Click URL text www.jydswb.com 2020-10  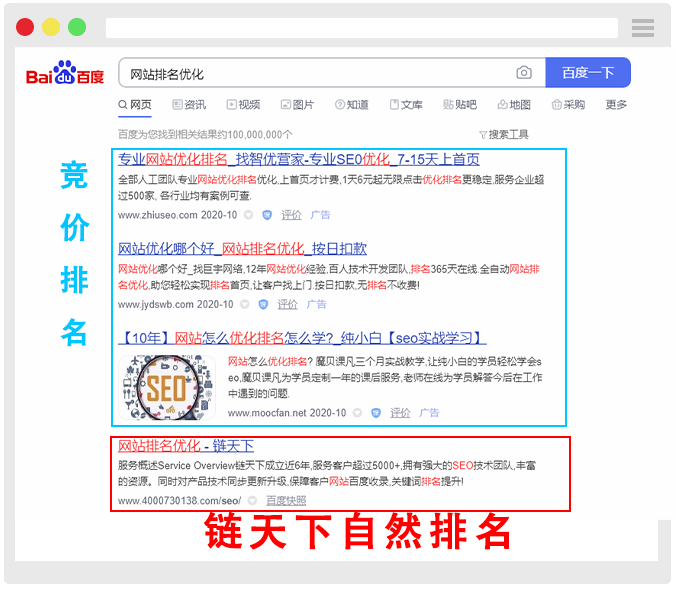pyautogui.click(x=176, y=304)
